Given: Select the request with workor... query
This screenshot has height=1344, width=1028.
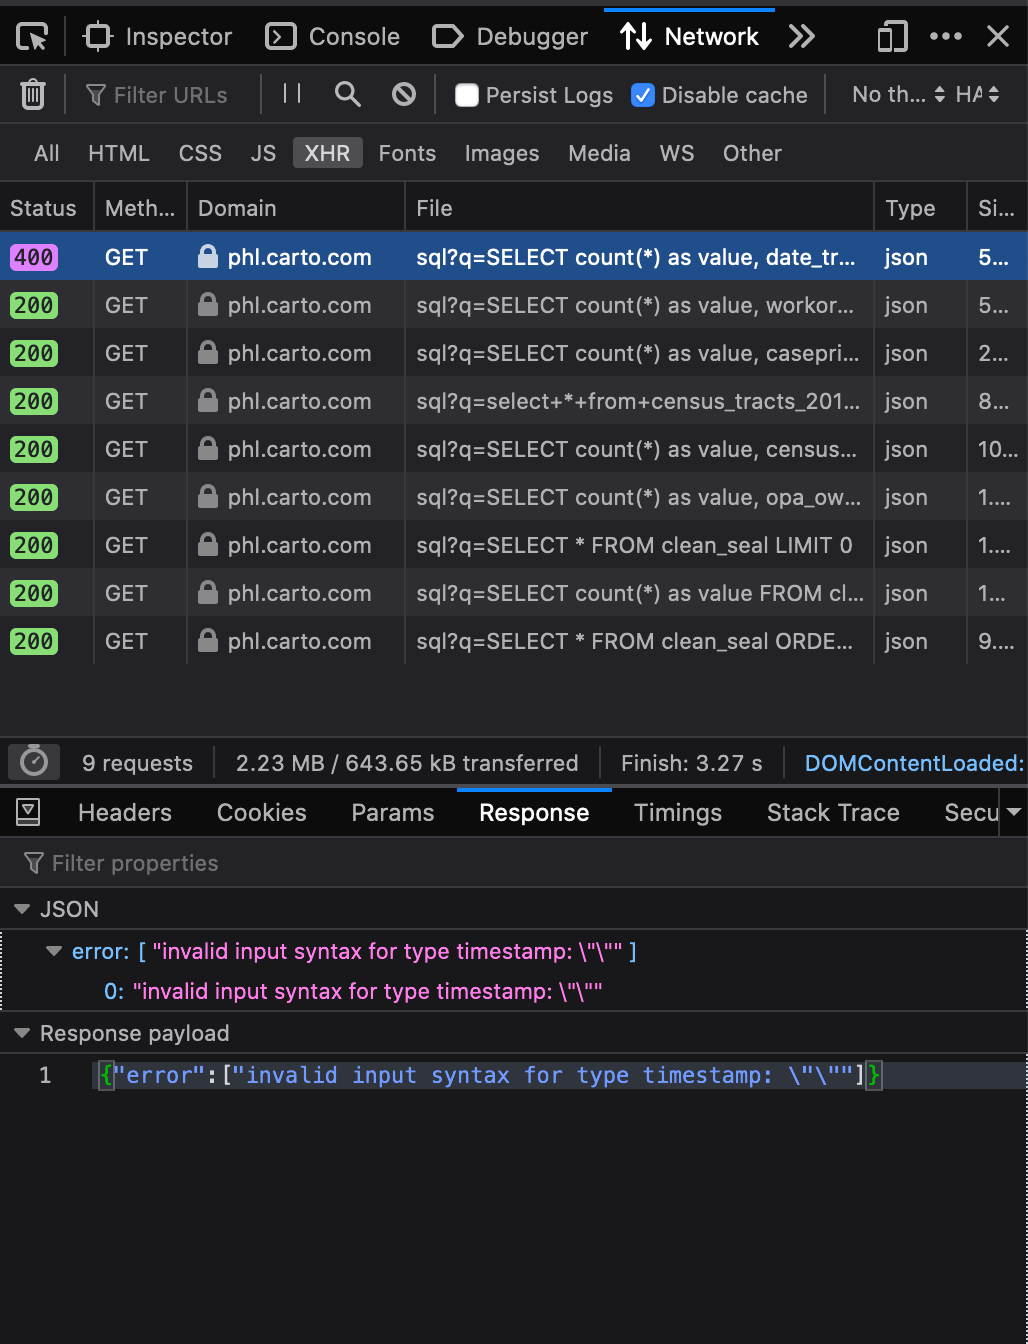Looking at the screenshot, I should coord(514,305).
